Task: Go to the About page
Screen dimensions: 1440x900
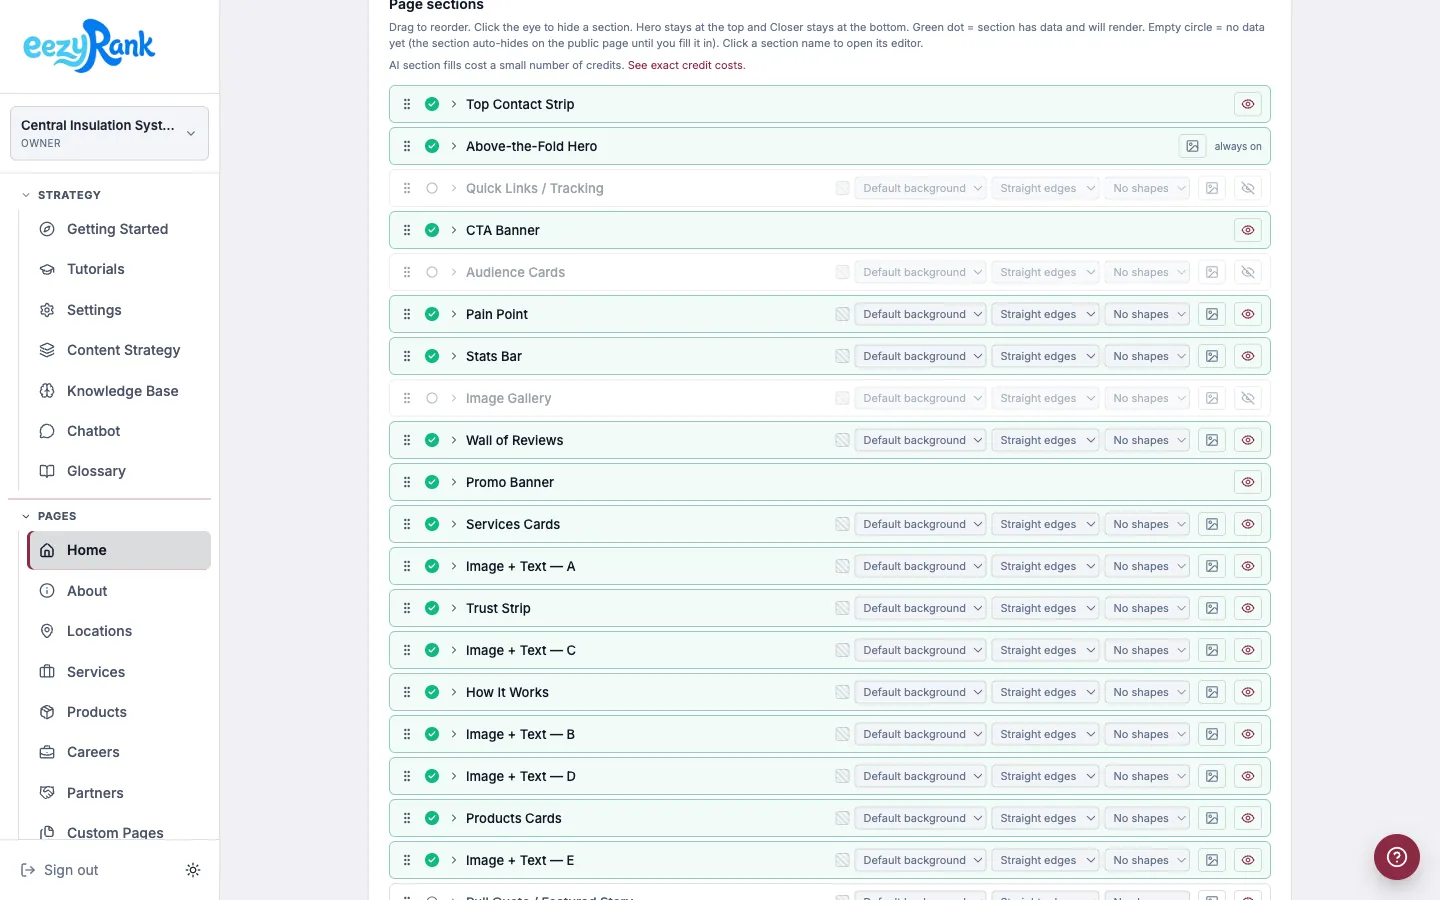Action: tap(119, 591)
